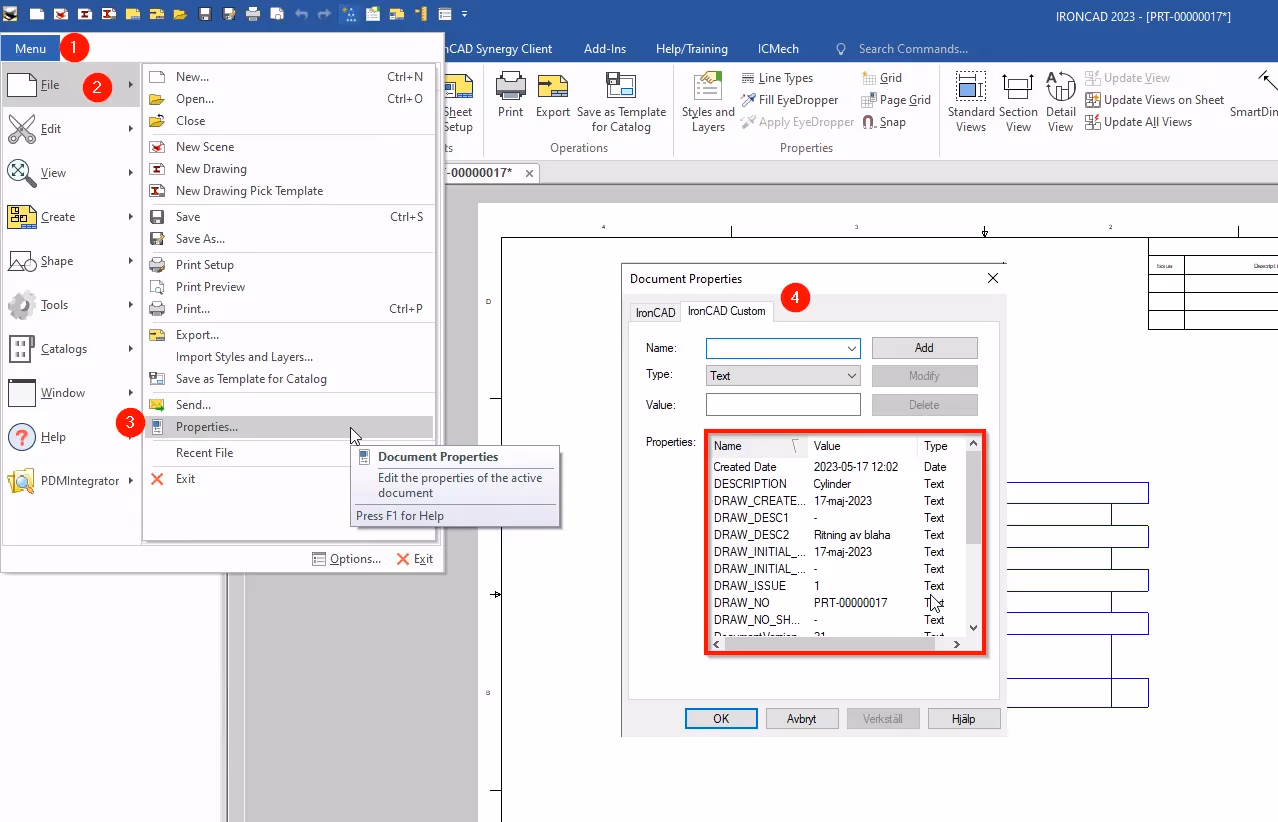Click the Hjälp button
Viewport: 1278px width, 822px height.
coord(964,718)
